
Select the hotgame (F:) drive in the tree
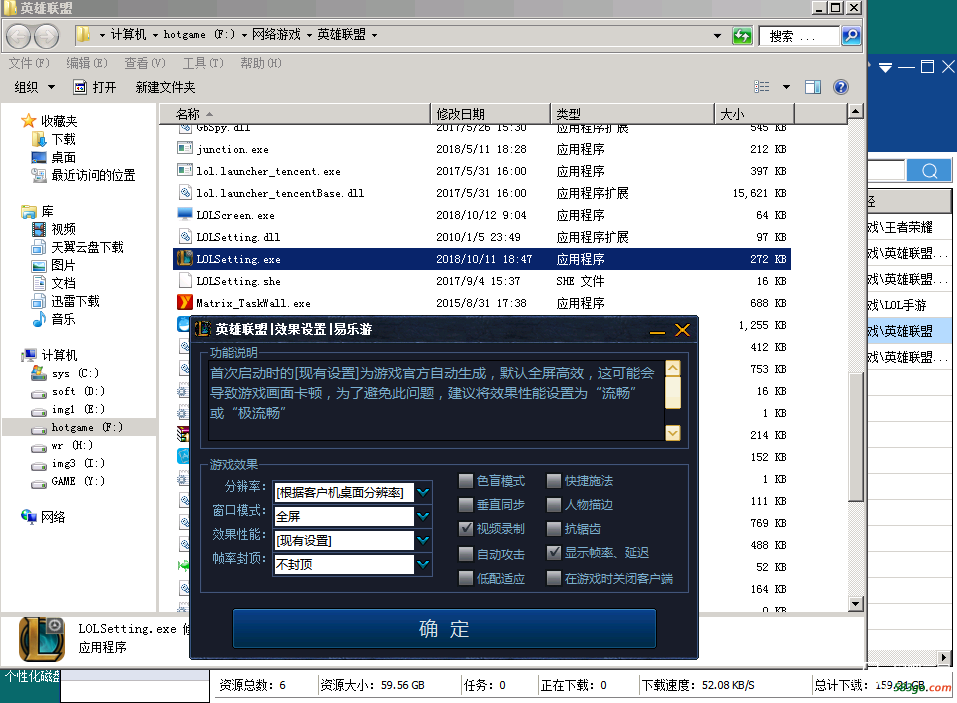point(79,427)
